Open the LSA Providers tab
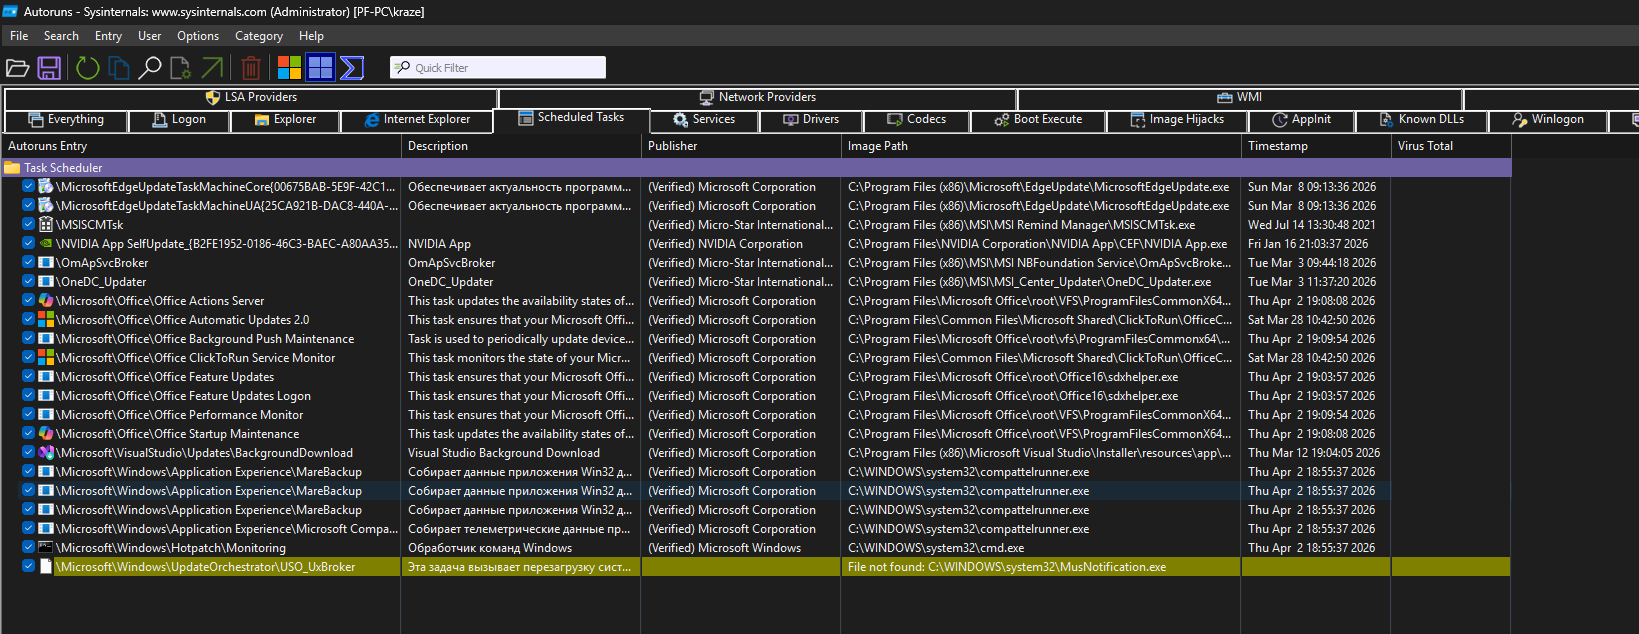This screenshot has width=1639, height=634. (x=251, y=98)
